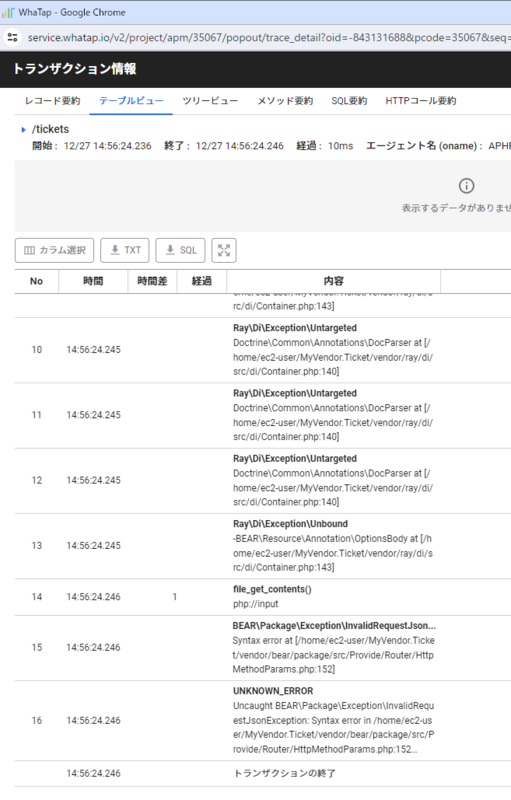This screenshot has width=511, height=800.
Task: Expand the /tickets transaction arrow
Action: point(23,130)
